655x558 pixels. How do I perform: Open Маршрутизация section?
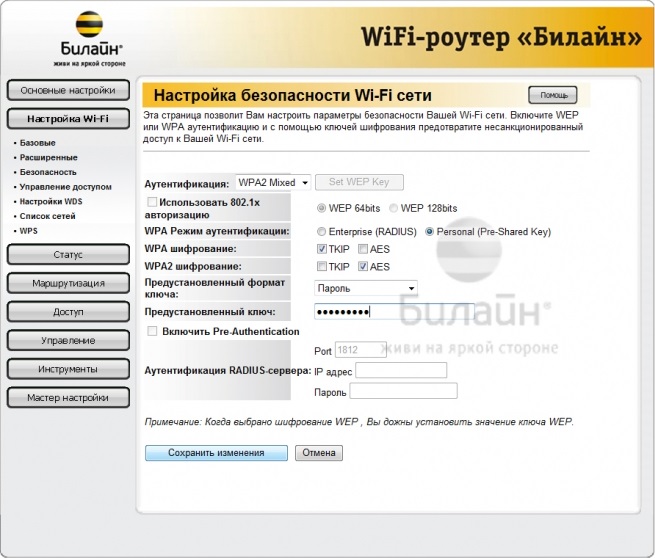pyautogui.click(x=68, y=283)
